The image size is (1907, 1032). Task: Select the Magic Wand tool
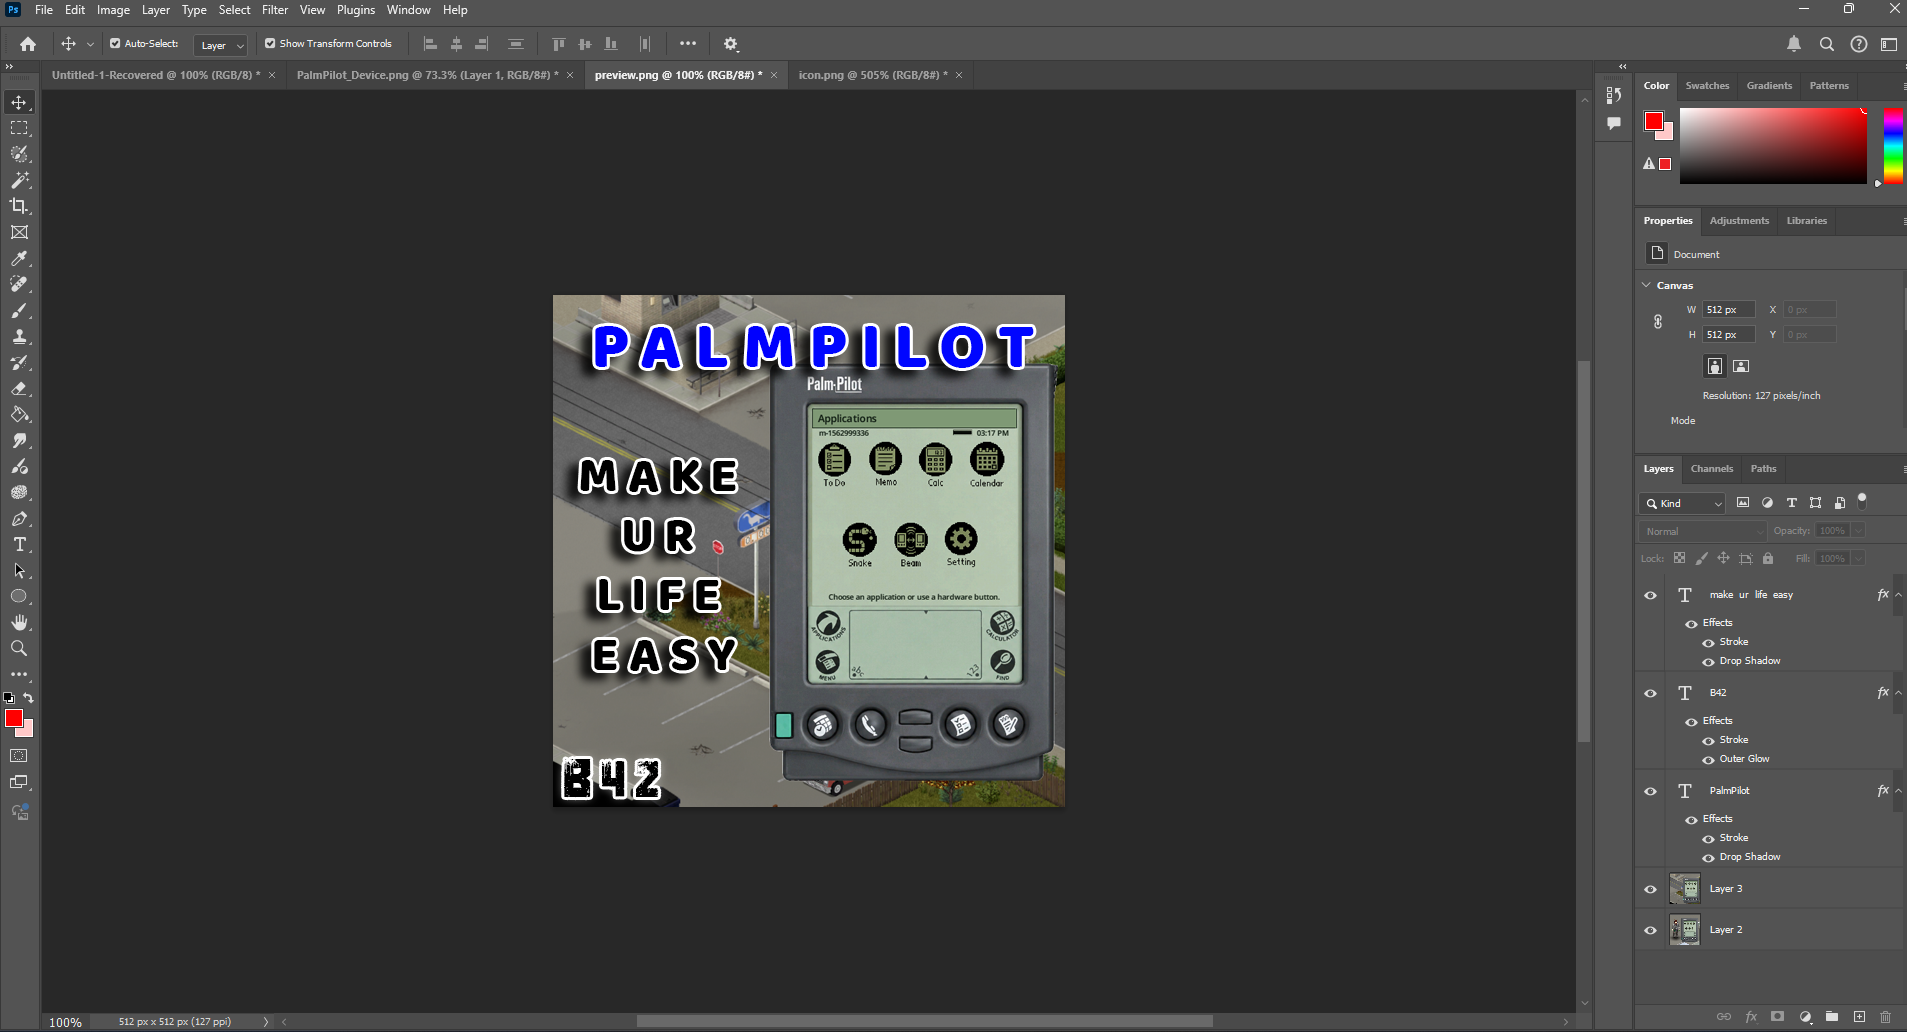pyautogui.click(x=19, y=180)
